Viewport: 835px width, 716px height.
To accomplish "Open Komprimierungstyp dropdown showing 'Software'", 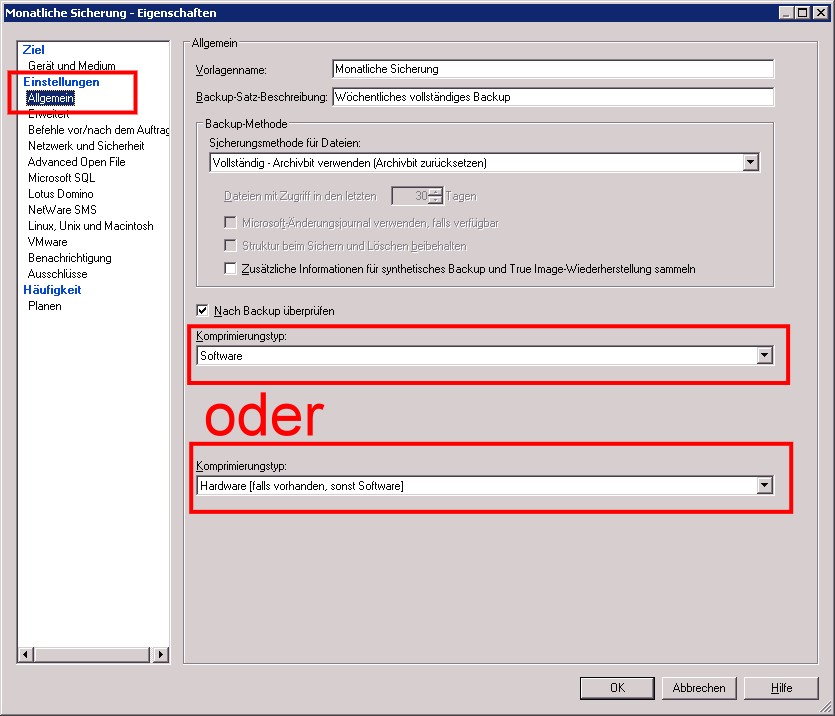I will (x=765, y=355).
